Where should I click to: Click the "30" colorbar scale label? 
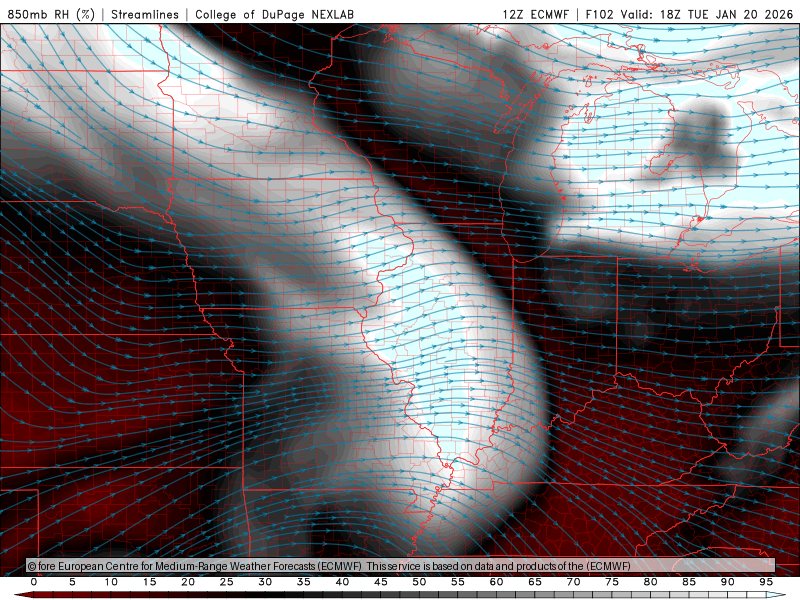265,582
